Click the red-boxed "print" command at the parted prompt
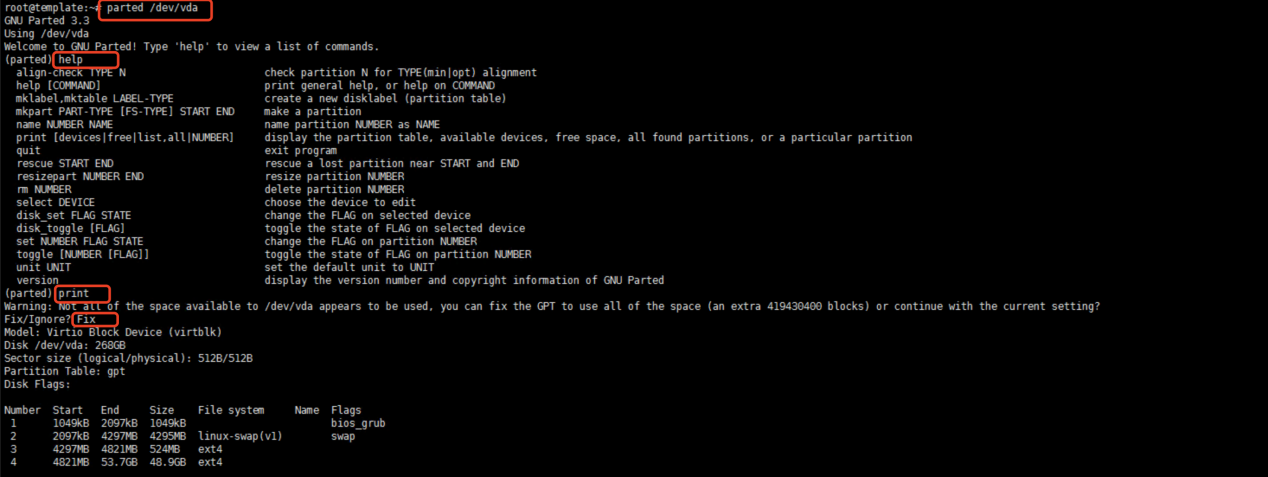The width and height of the screenshot is (1268, 477). [x=74, y=293]
